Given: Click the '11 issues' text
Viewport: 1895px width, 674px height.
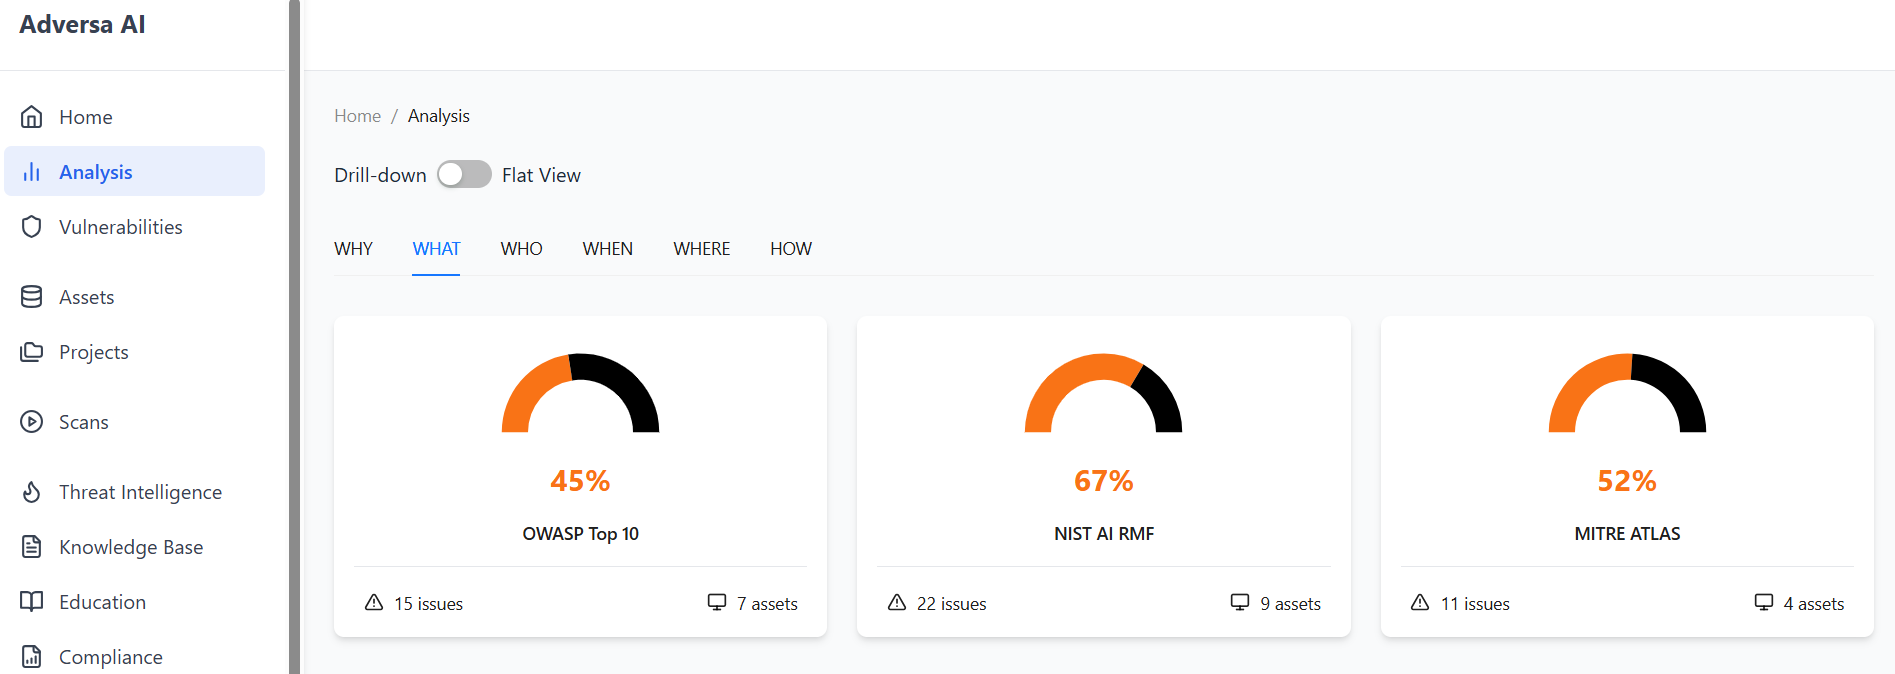Looking at the screenshot, I should point(1475,604).
